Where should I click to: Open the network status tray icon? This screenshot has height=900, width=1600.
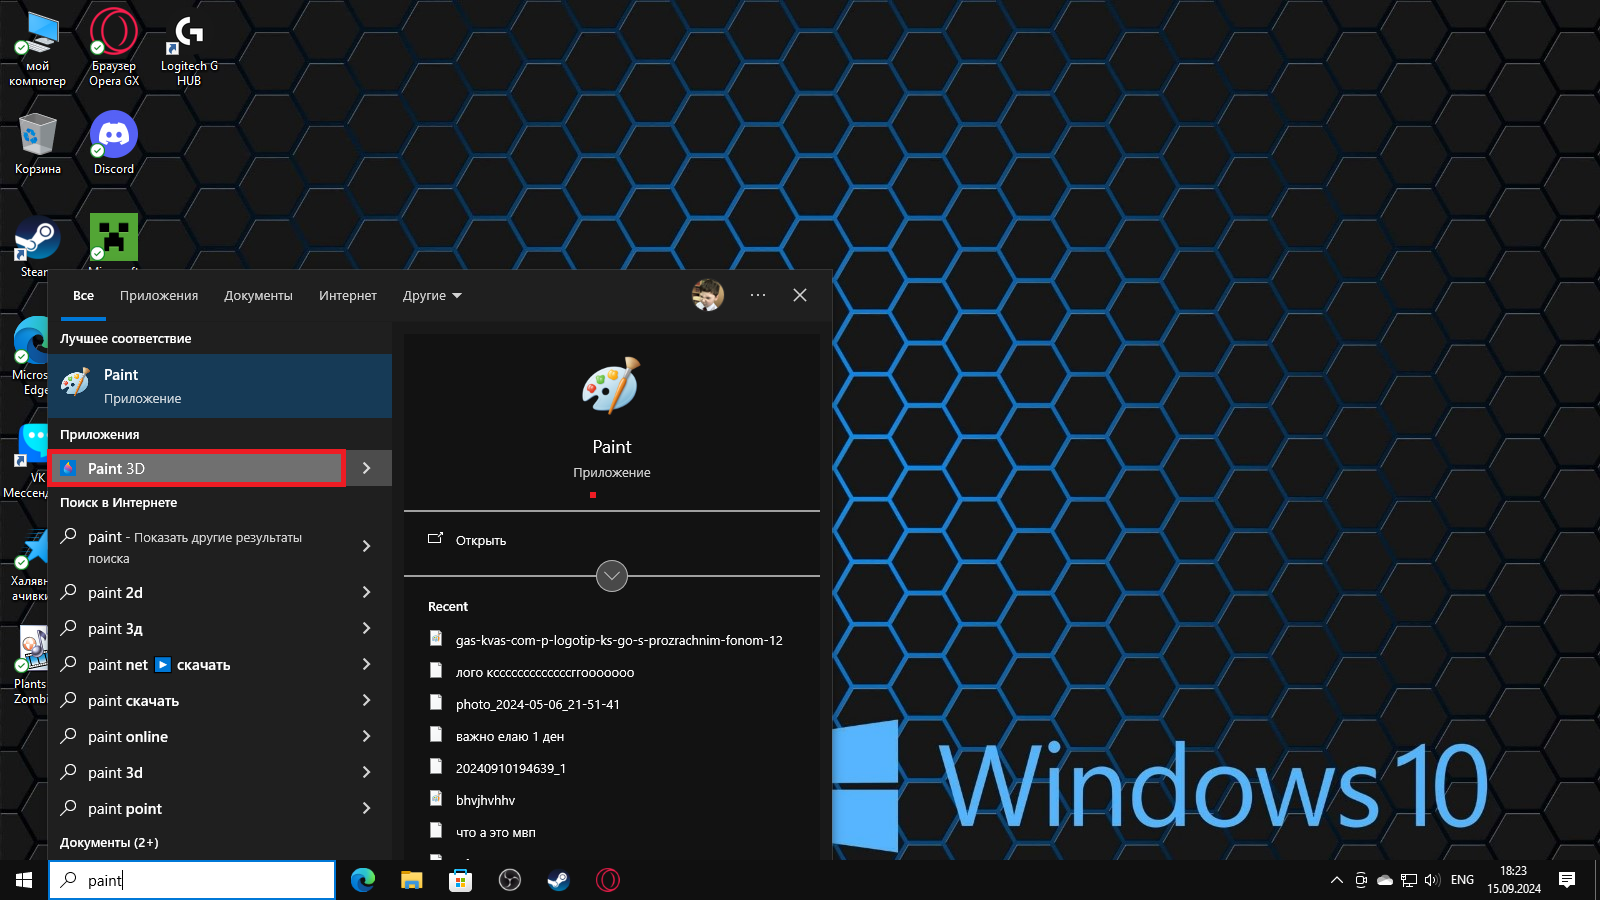pyautogui.click(x=1409, y=880)
